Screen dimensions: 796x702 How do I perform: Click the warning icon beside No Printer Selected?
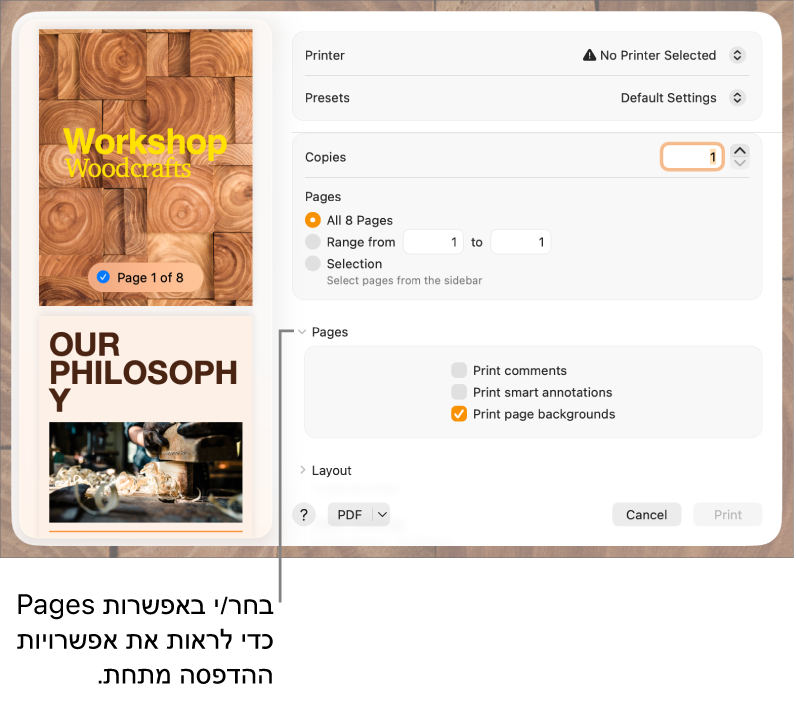coord(589,55)
